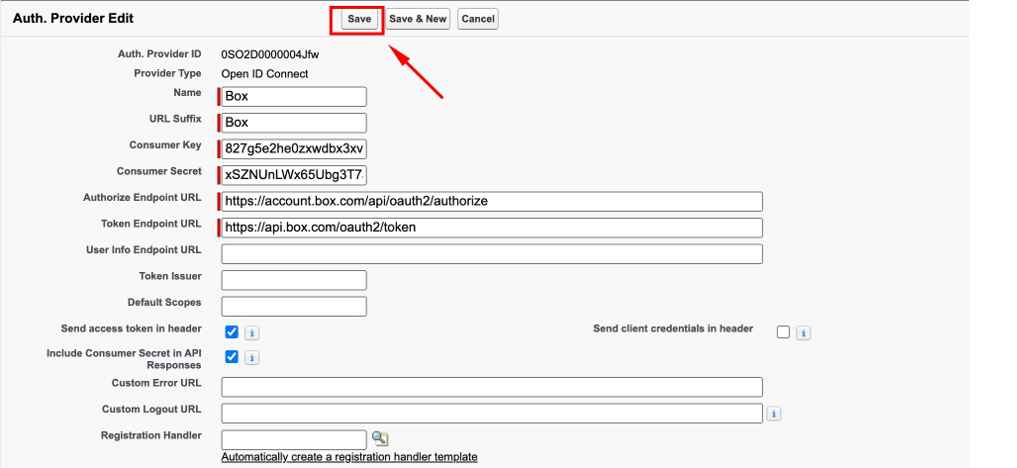Focus the Token Issuer field
Viewport: 1017px width, 468px height.
point(294,280)
